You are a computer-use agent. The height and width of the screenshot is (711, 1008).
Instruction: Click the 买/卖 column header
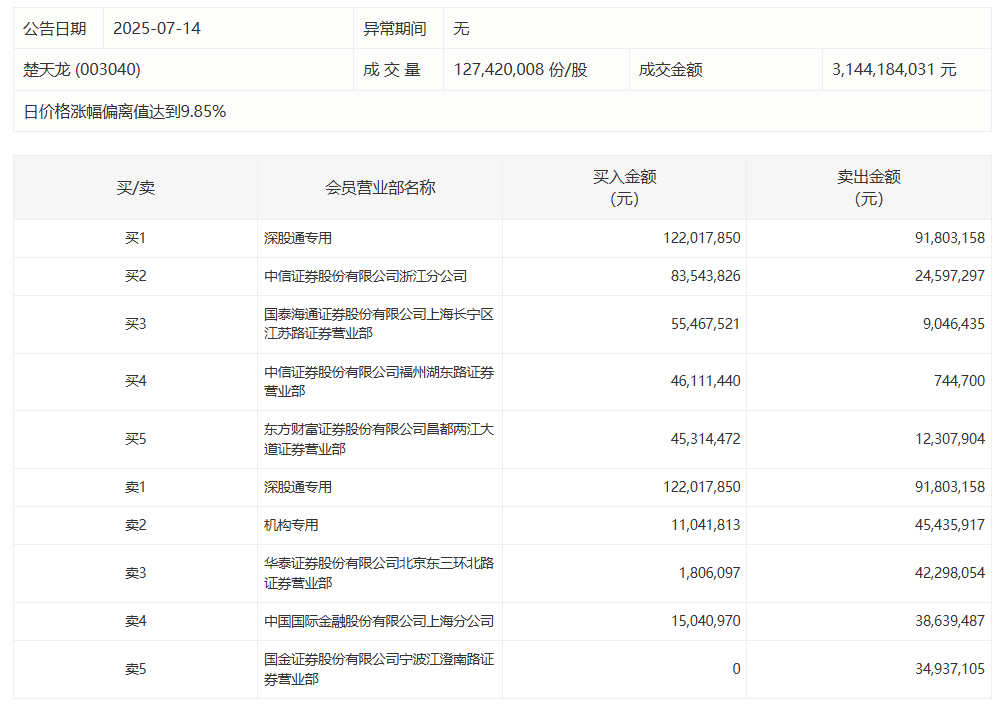[x=136, y=188]
